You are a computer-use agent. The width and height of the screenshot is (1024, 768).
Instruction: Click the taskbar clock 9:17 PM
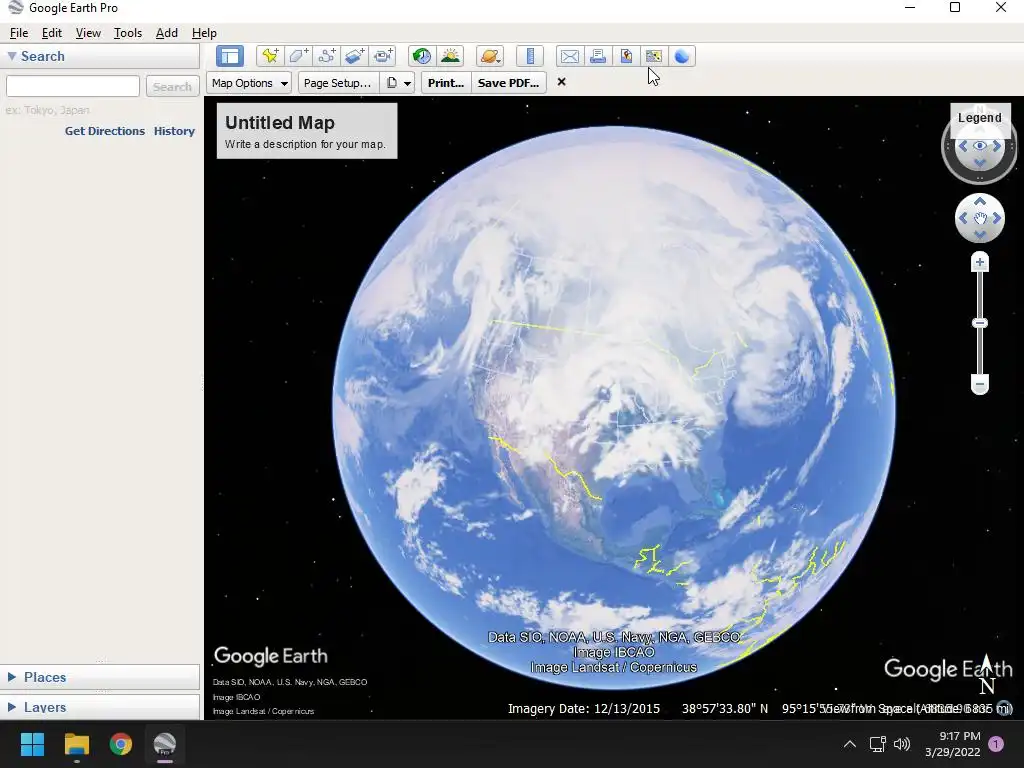953,744
